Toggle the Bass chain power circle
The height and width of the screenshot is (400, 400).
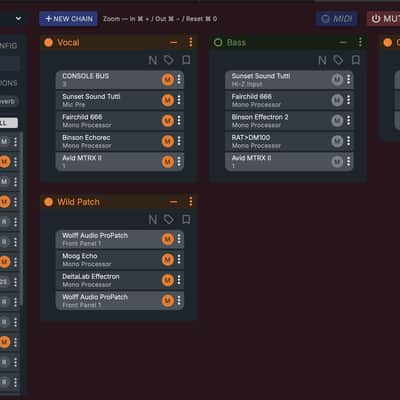point(218,42)
